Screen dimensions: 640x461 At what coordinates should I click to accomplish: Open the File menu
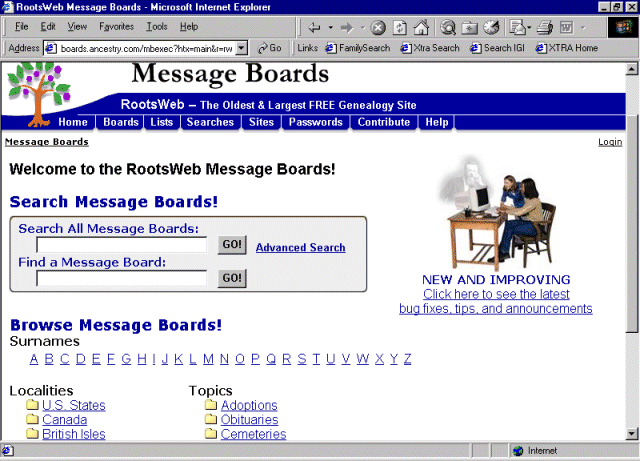pyautogui.click(x=21, y=27)
